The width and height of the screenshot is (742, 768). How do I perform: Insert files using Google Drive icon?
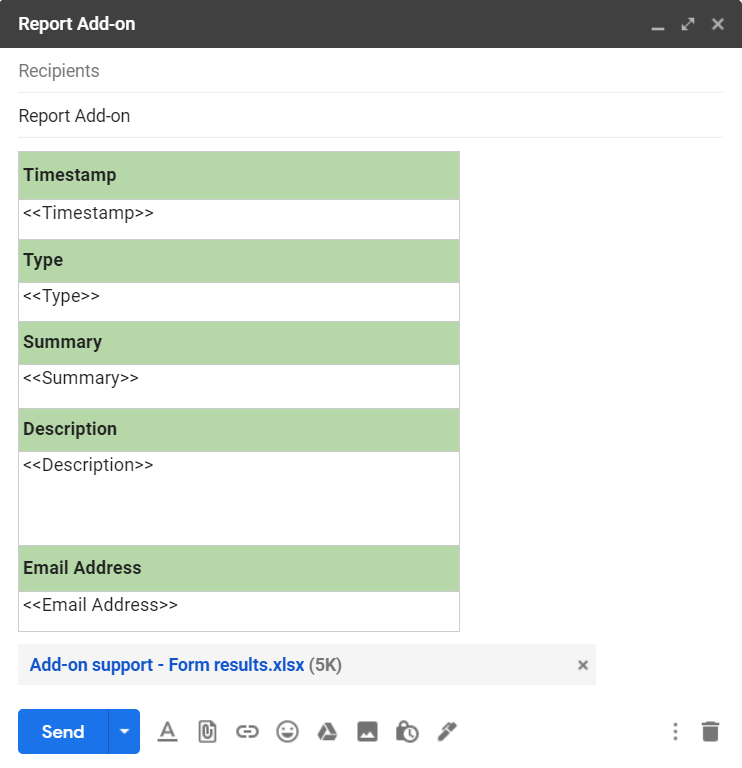tap(327, 732)
